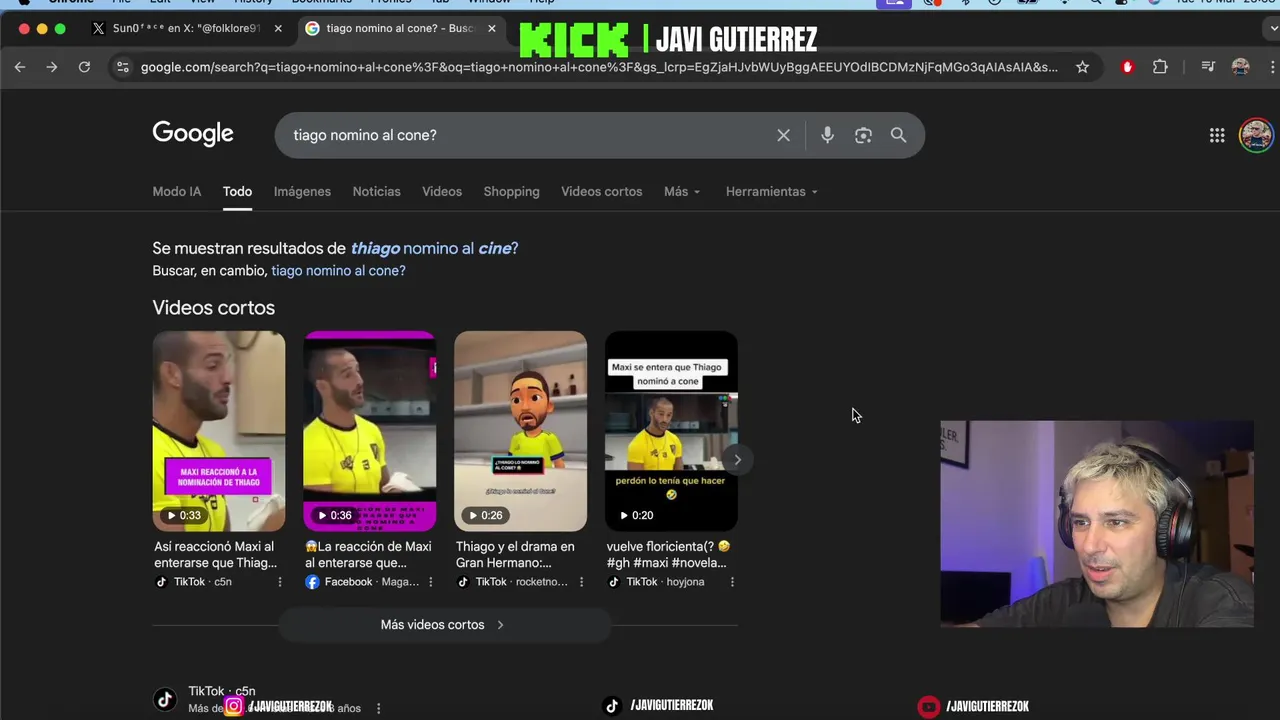
Task: Select the Modo IA tab
Action: coord(177,191)
